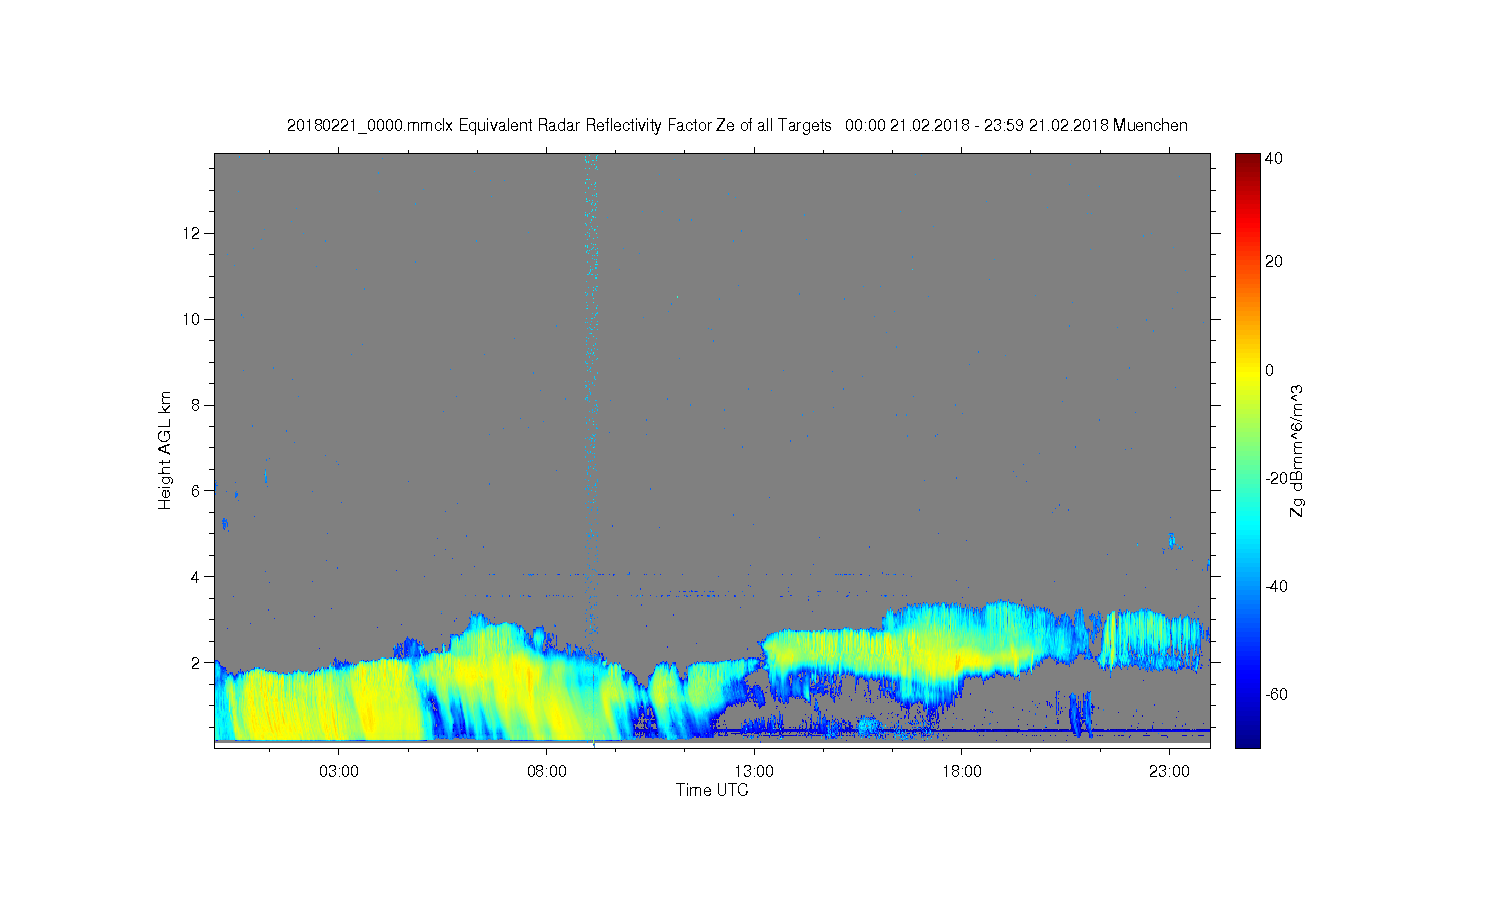Click the height tick label '8'

[197, 405]
